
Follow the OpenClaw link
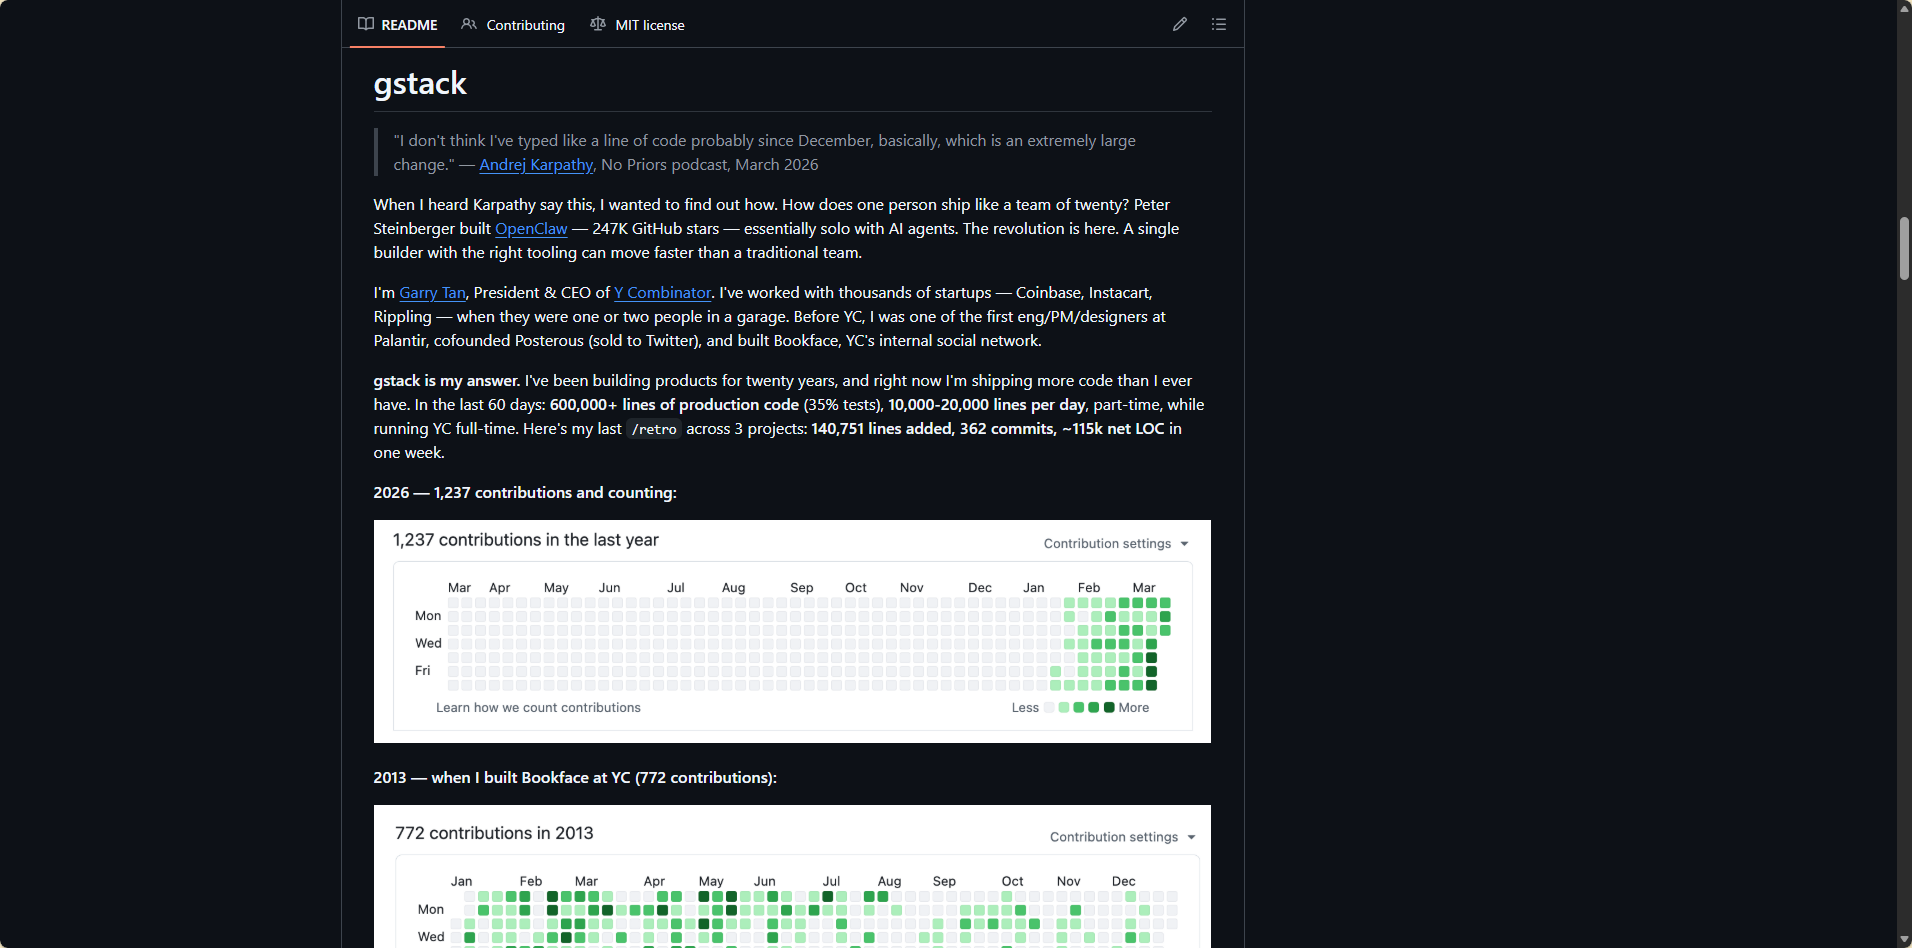pyautogui.click(x=531, y=229)
